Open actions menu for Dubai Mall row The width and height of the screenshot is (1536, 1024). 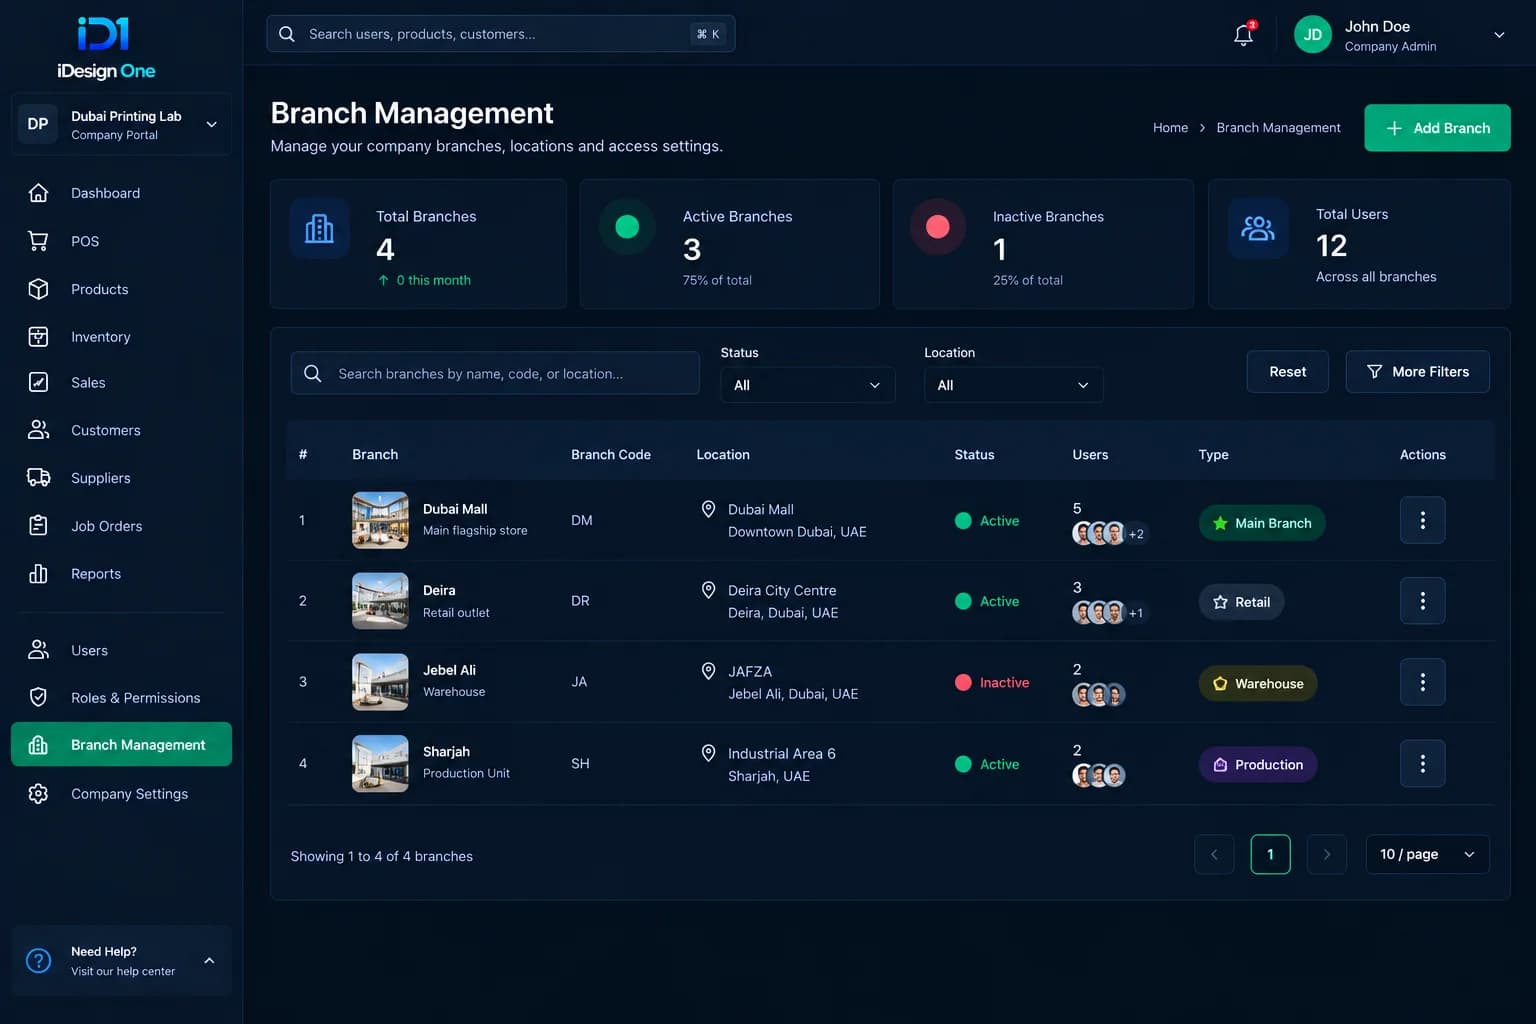1422,520
